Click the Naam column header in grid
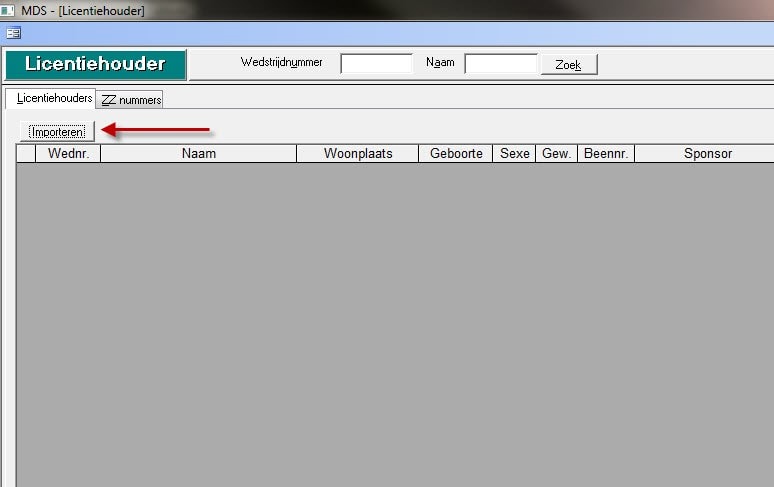Screen dimensions: 774x487 [x=198, y=154]
